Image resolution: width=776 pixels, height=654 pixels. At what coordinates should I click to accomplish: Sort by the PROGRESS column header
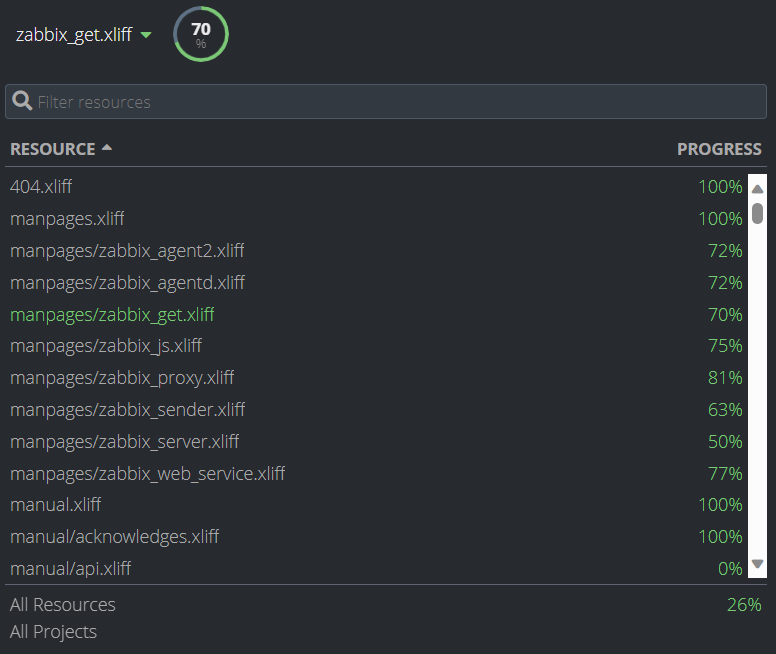click(x=719, y=149)
